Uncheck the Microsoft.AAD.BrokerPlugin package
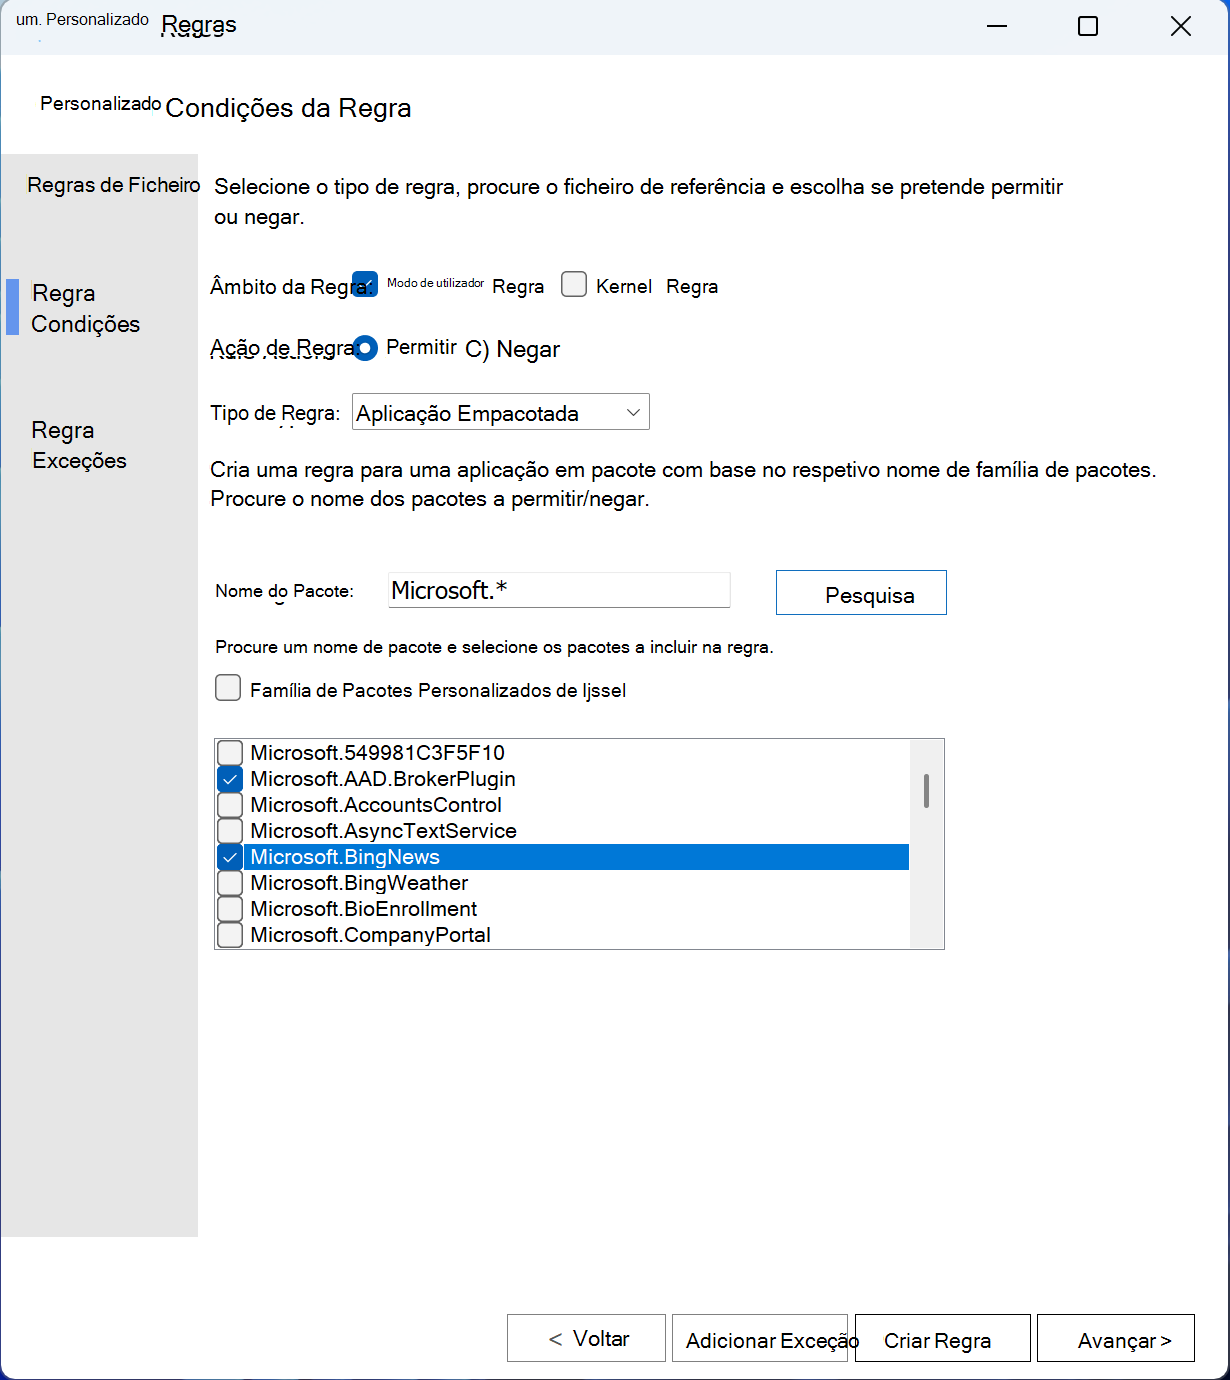 (230, 779)
